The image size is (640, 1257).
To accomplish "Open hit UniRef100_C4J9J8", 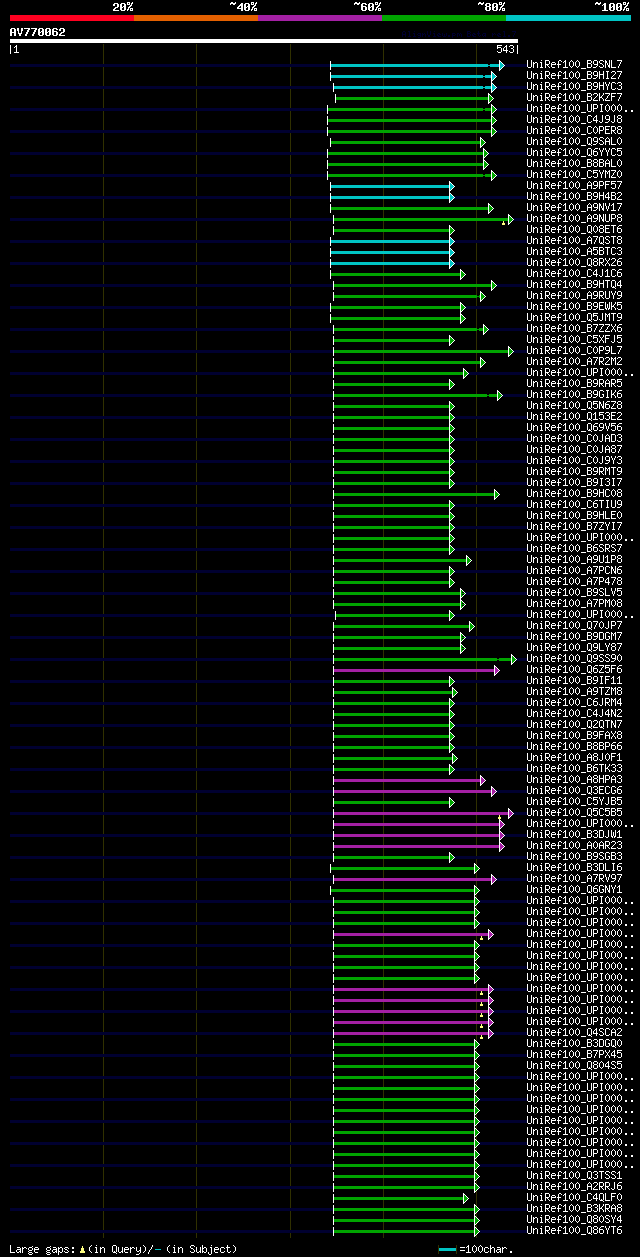I will [x=574, y=120].
